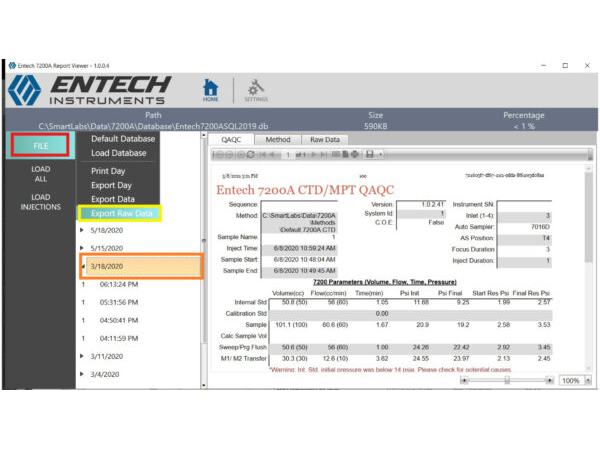Click the 590KB size value

[x=375, y=126]
